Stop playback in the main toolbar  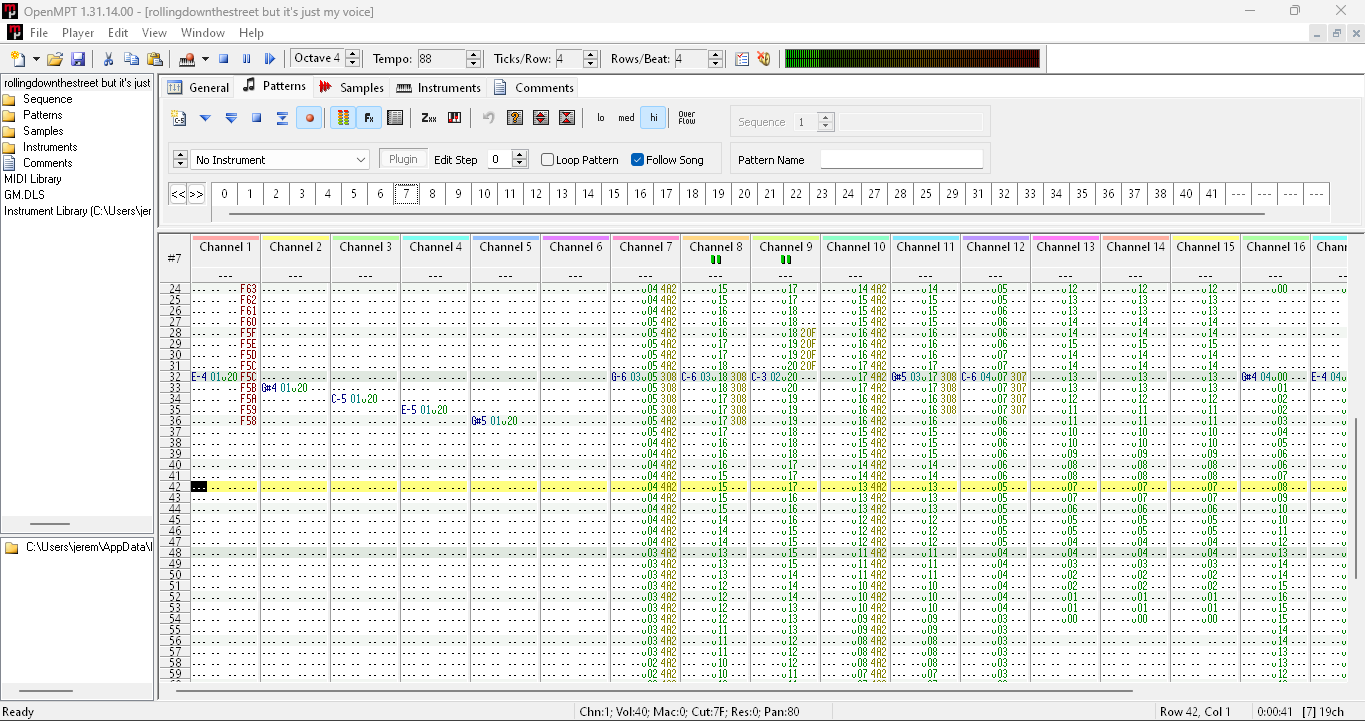click(x=224, y=59)
